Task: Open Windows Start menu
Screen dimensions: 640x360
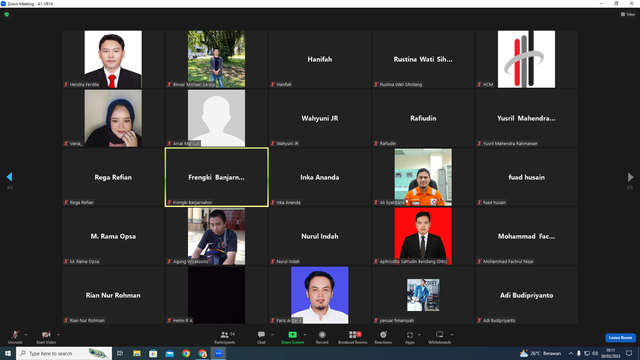Action: coord(8,353)
